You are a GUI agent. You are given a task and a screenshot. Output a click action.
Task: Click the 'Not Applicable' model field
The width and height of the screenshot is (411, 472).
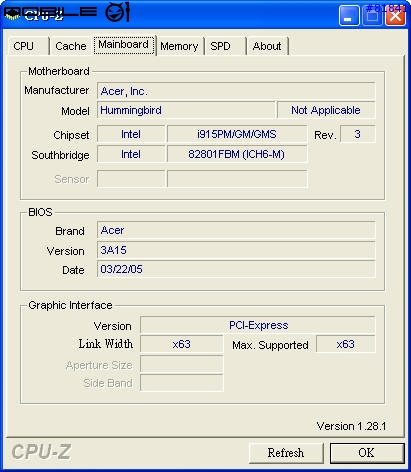point(326,110)
